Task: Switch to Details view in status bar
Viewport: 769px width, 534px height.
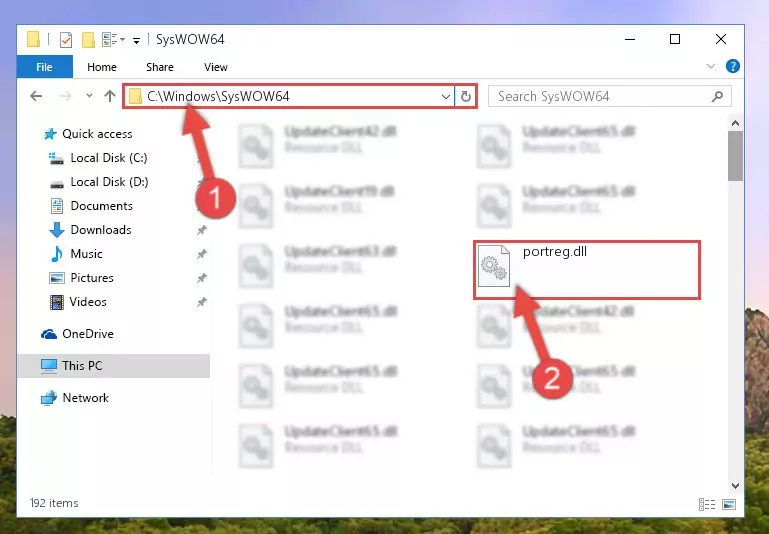Action: coord(707,504)
